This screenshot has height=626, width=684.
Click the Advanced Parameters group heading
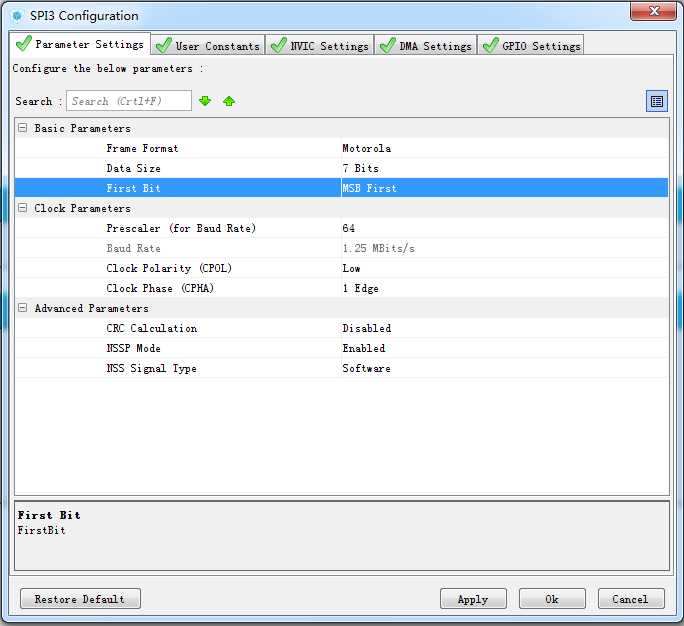(92, 308)
